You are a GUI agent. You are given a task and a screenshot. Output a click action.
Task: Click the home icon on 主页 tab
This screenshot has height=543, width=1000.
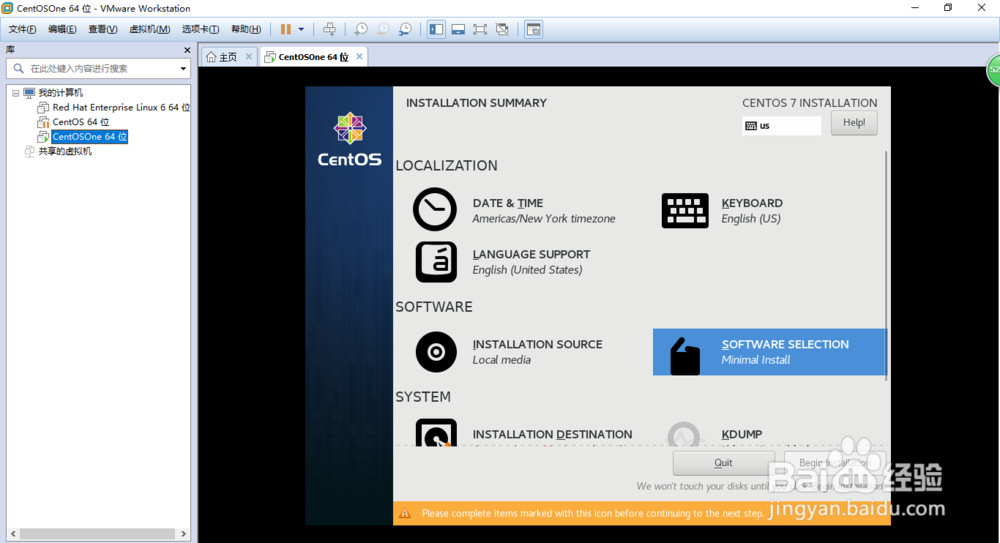coord(211,57)
